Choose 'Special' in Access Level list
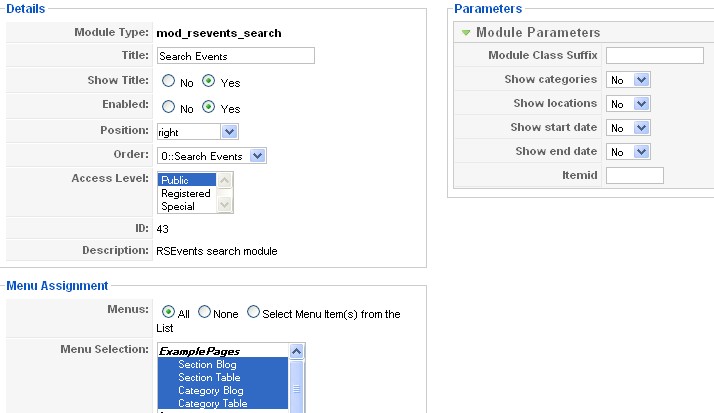714x413 pixels. [178, 206]
